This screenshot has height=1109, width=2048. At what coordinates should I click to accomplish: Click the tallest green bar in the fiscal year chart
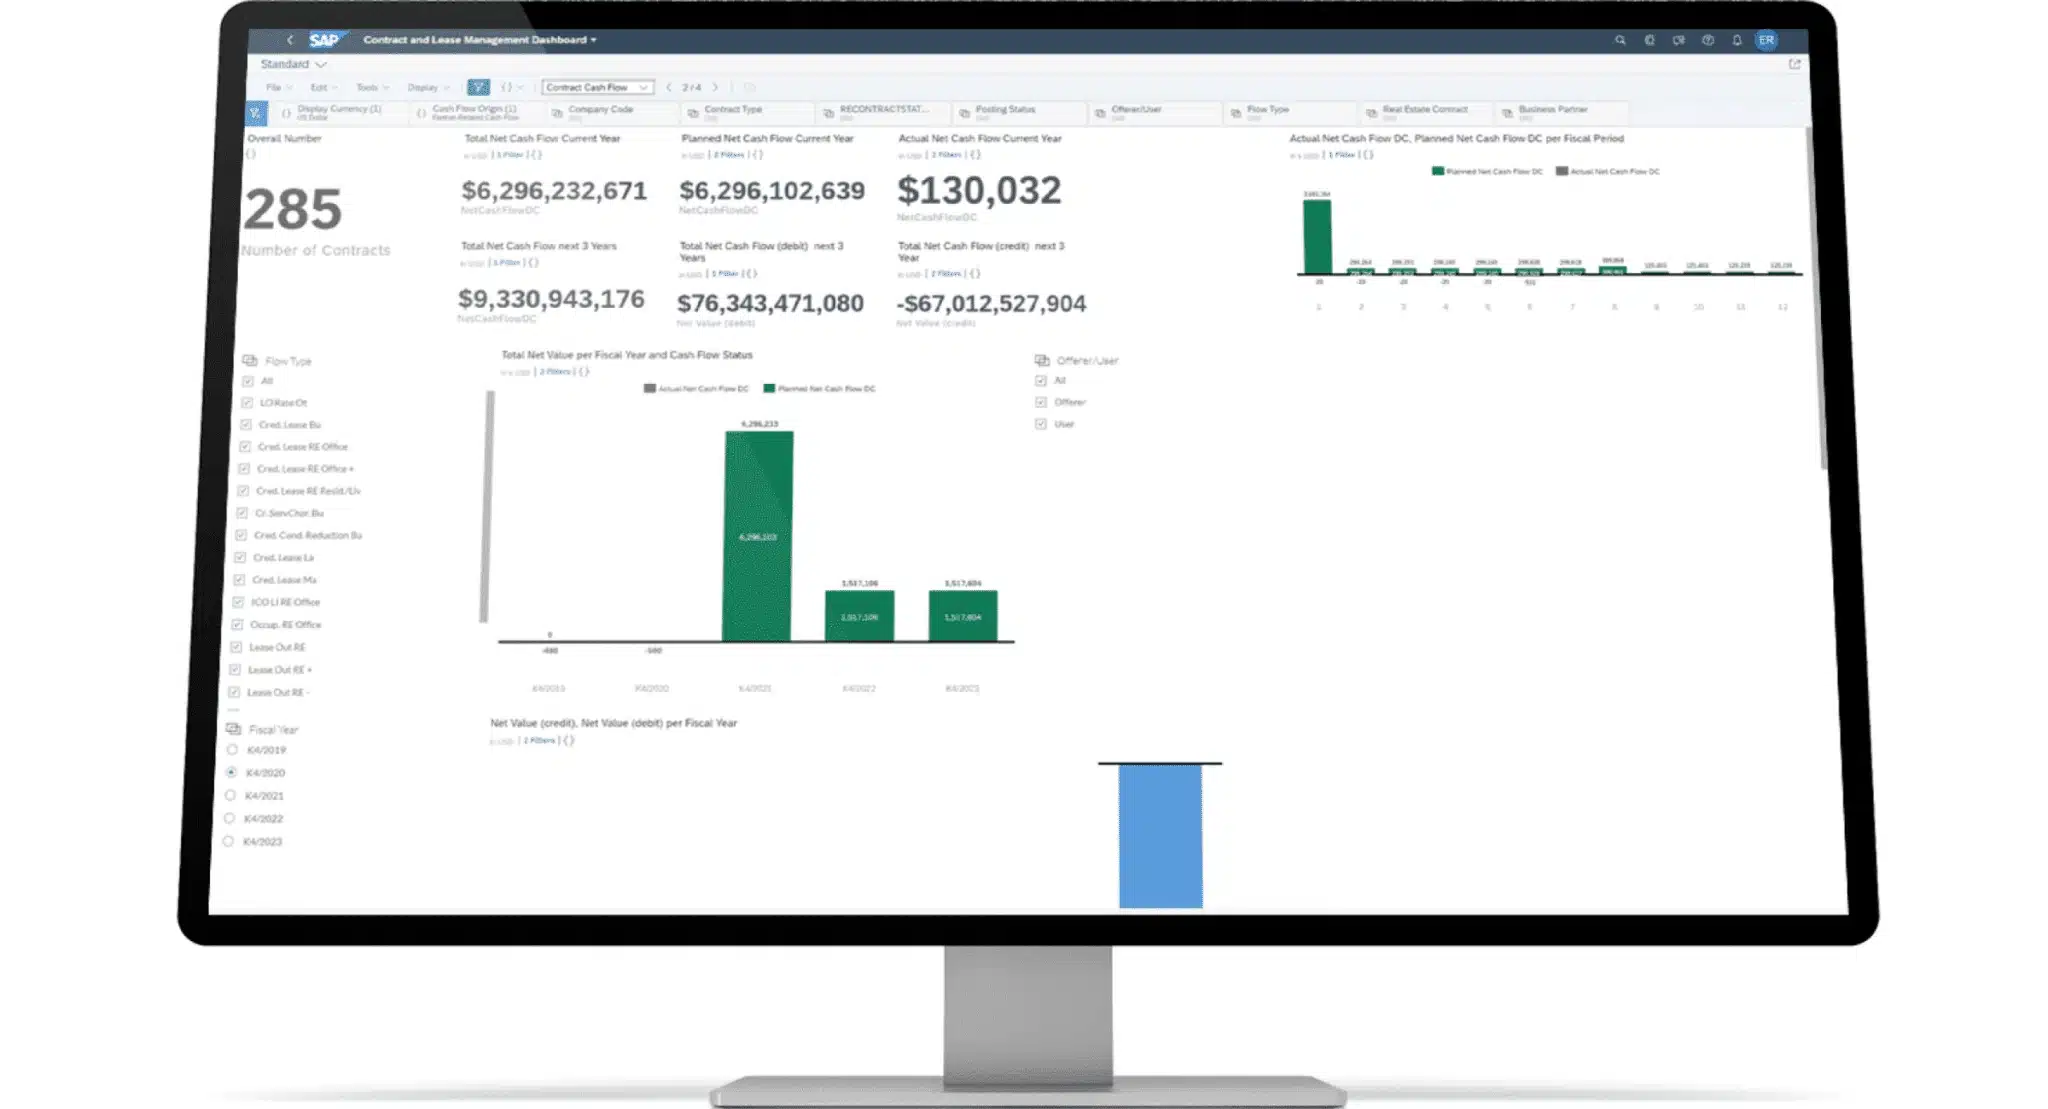pyautogui.click(x=758, y=536)
